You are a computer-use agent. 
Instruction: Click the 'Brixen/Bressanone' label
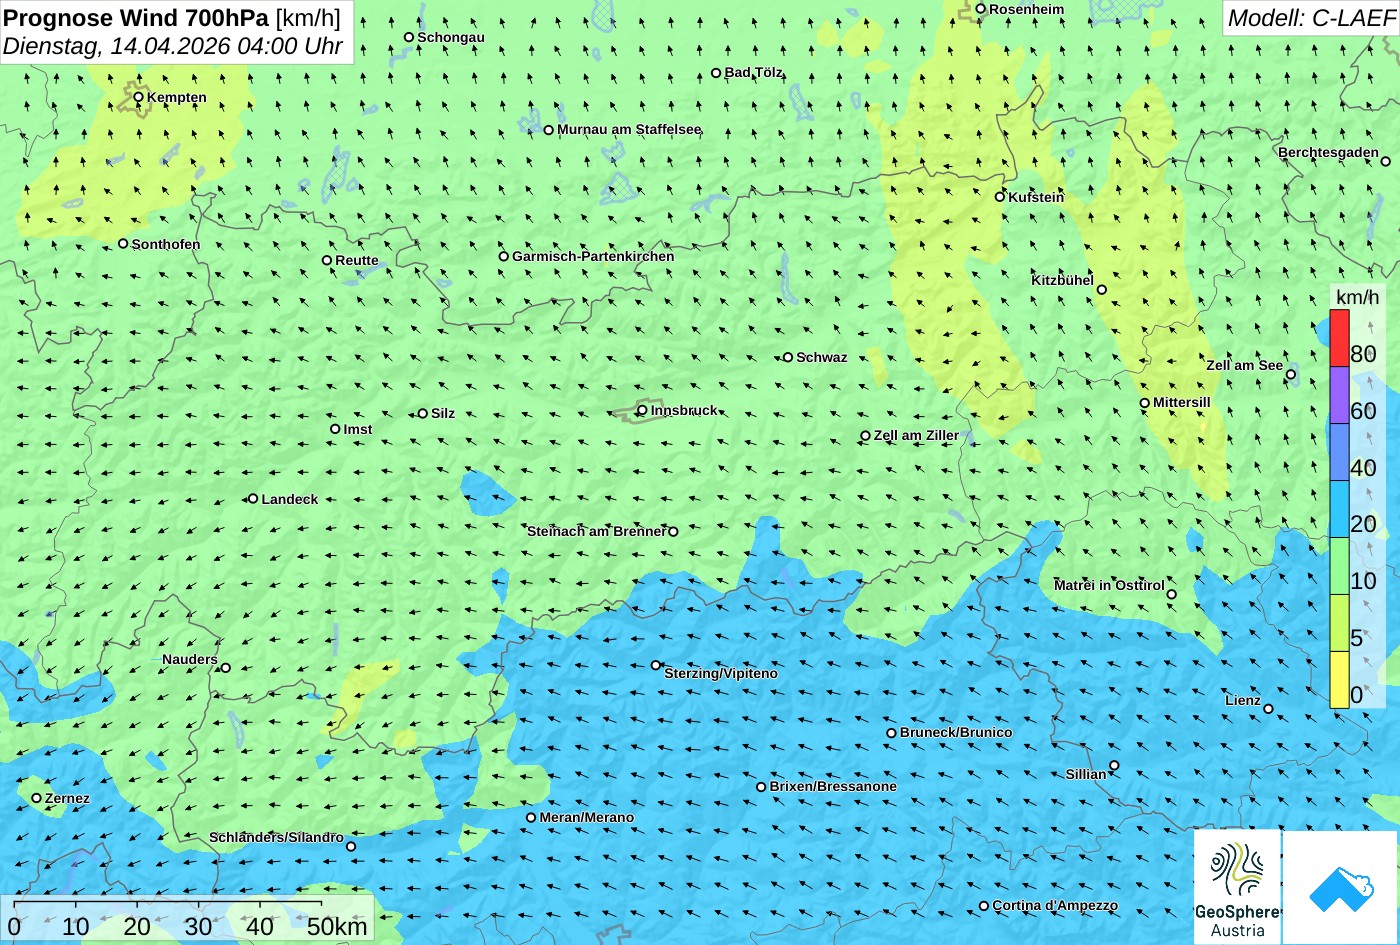click(x=833, y=786)
